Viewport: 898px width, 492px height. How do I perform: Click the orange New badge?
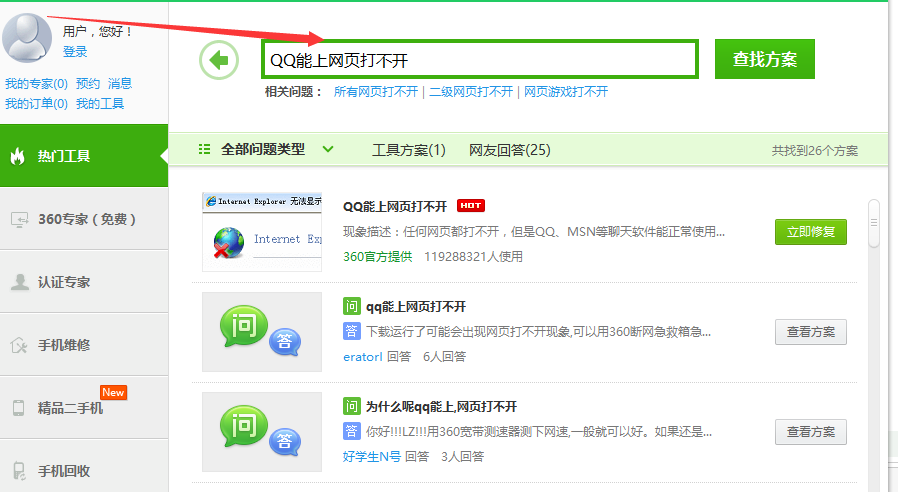(x=113, y=392)
